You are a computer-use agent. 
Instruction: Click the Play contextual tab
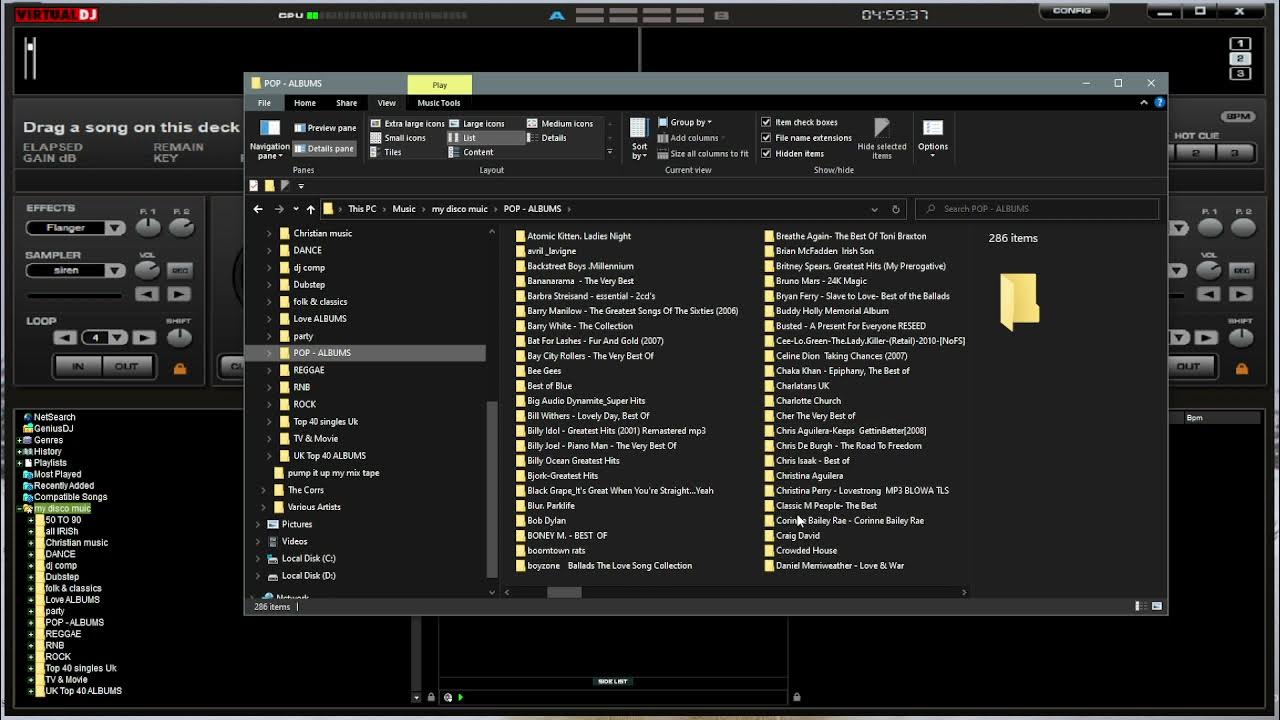(439, 85)
